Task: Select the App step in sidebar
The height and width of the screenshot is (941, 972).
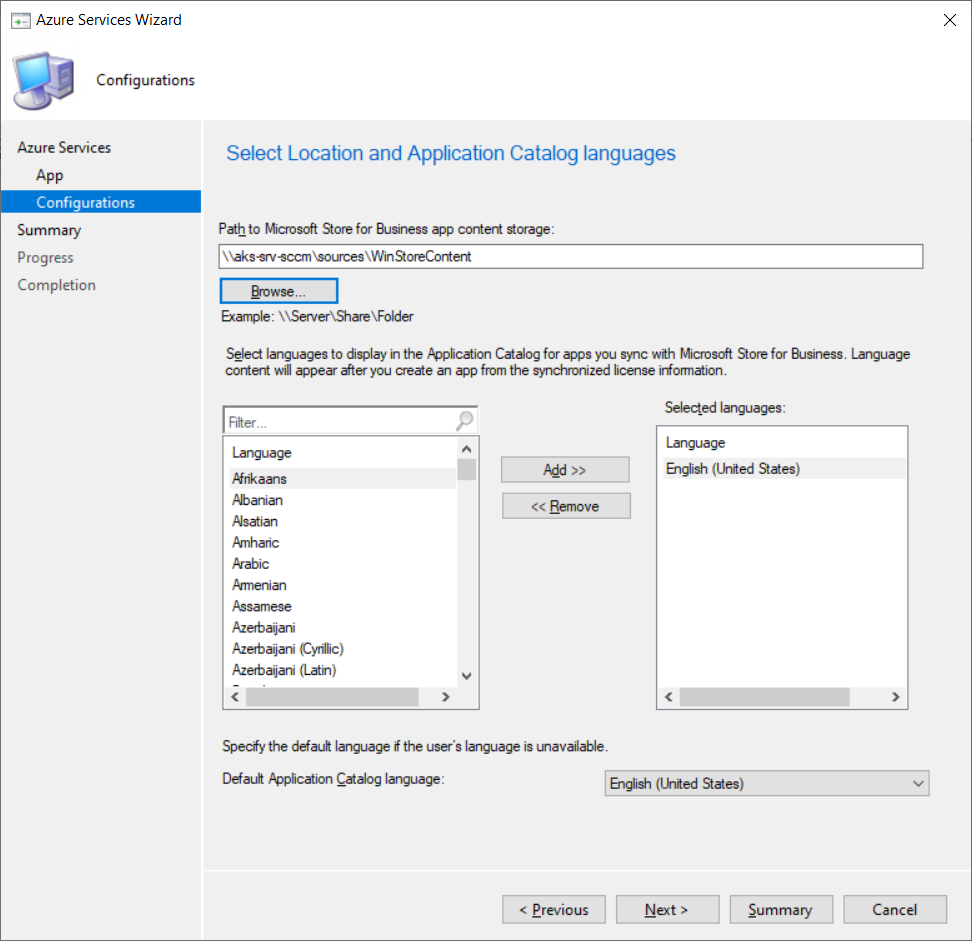Action: pyautogui.click(x=50, y=175)
